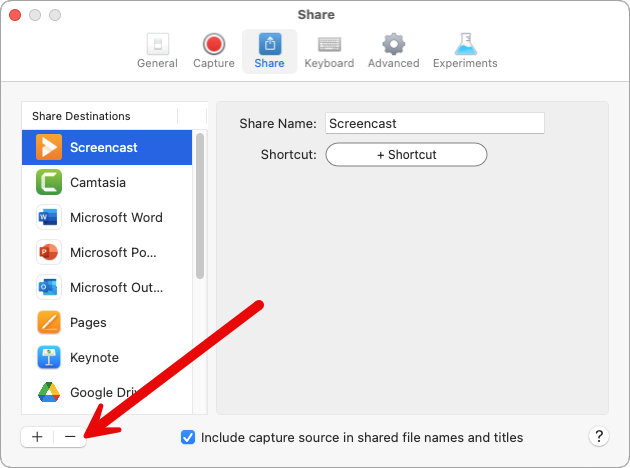Switch to the Capture tab
Screen dimensions: 630x468
(x=213, y=51)
